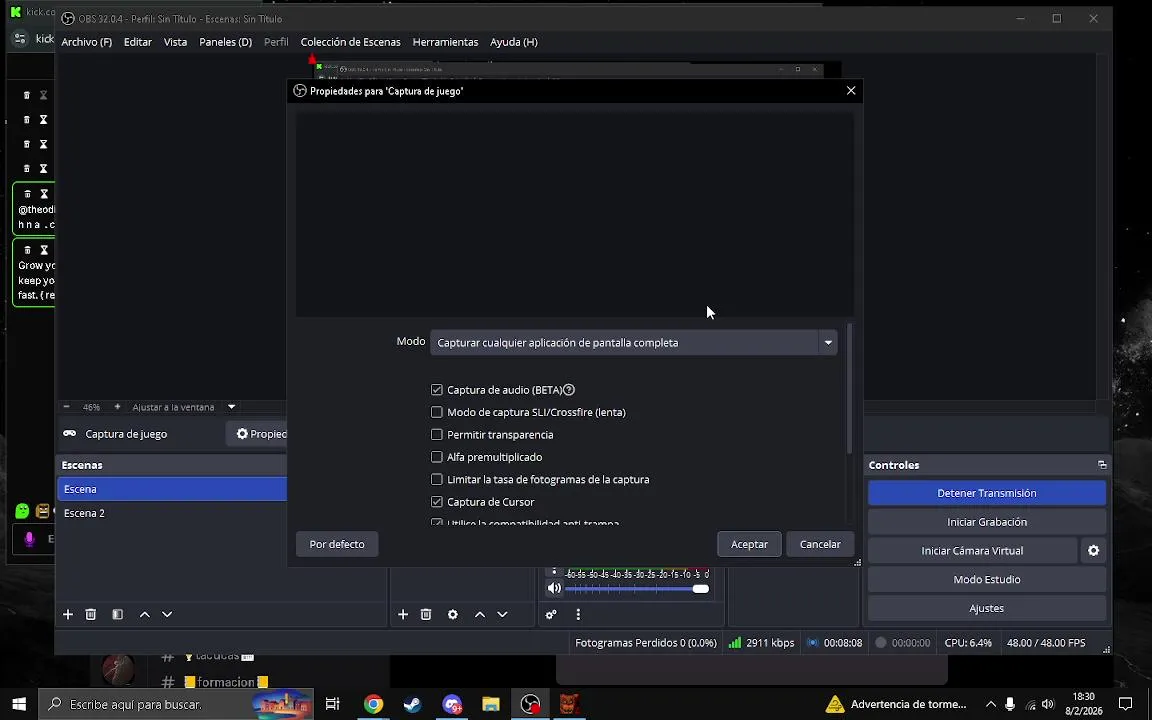Mute audio using the speaker icon
The image size is (1152, 720).
(x=554, y=588)
